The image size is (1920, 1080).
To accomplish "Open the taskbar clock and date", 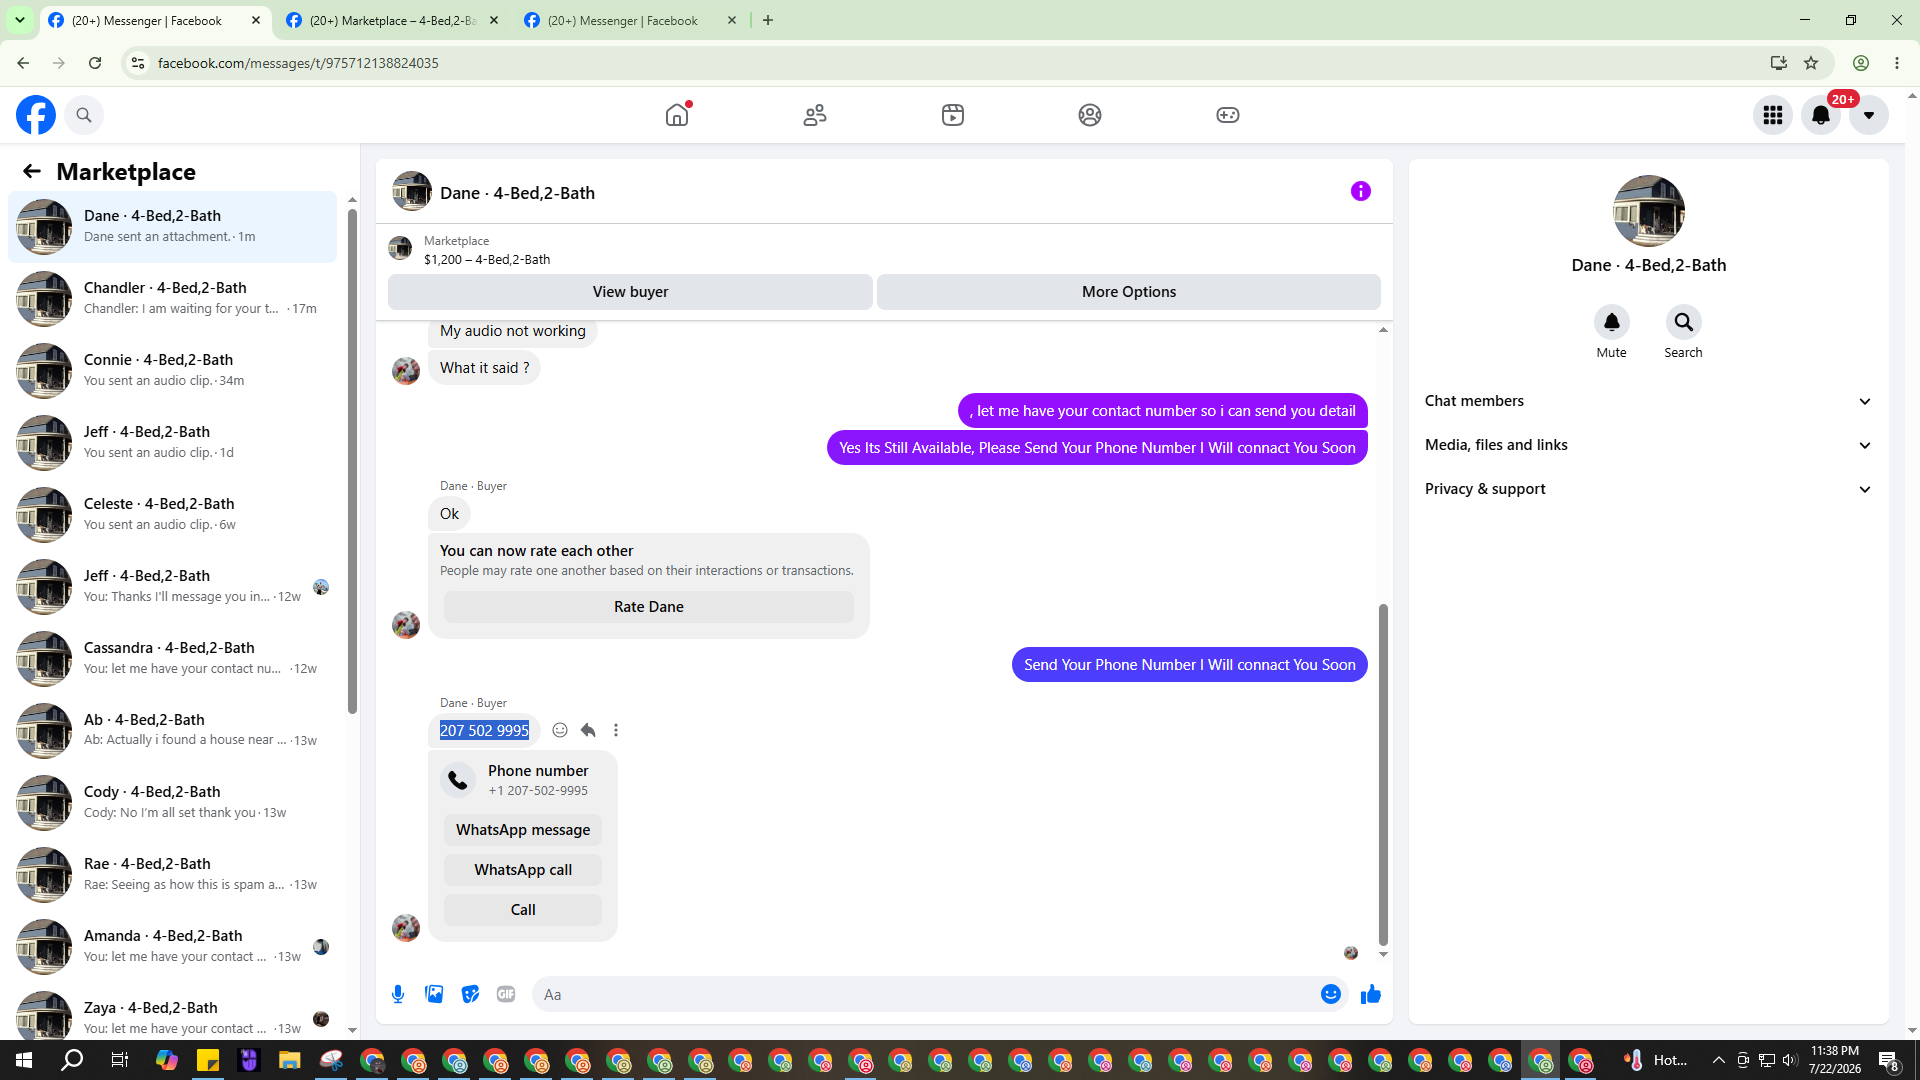I will [1835, 1060].
